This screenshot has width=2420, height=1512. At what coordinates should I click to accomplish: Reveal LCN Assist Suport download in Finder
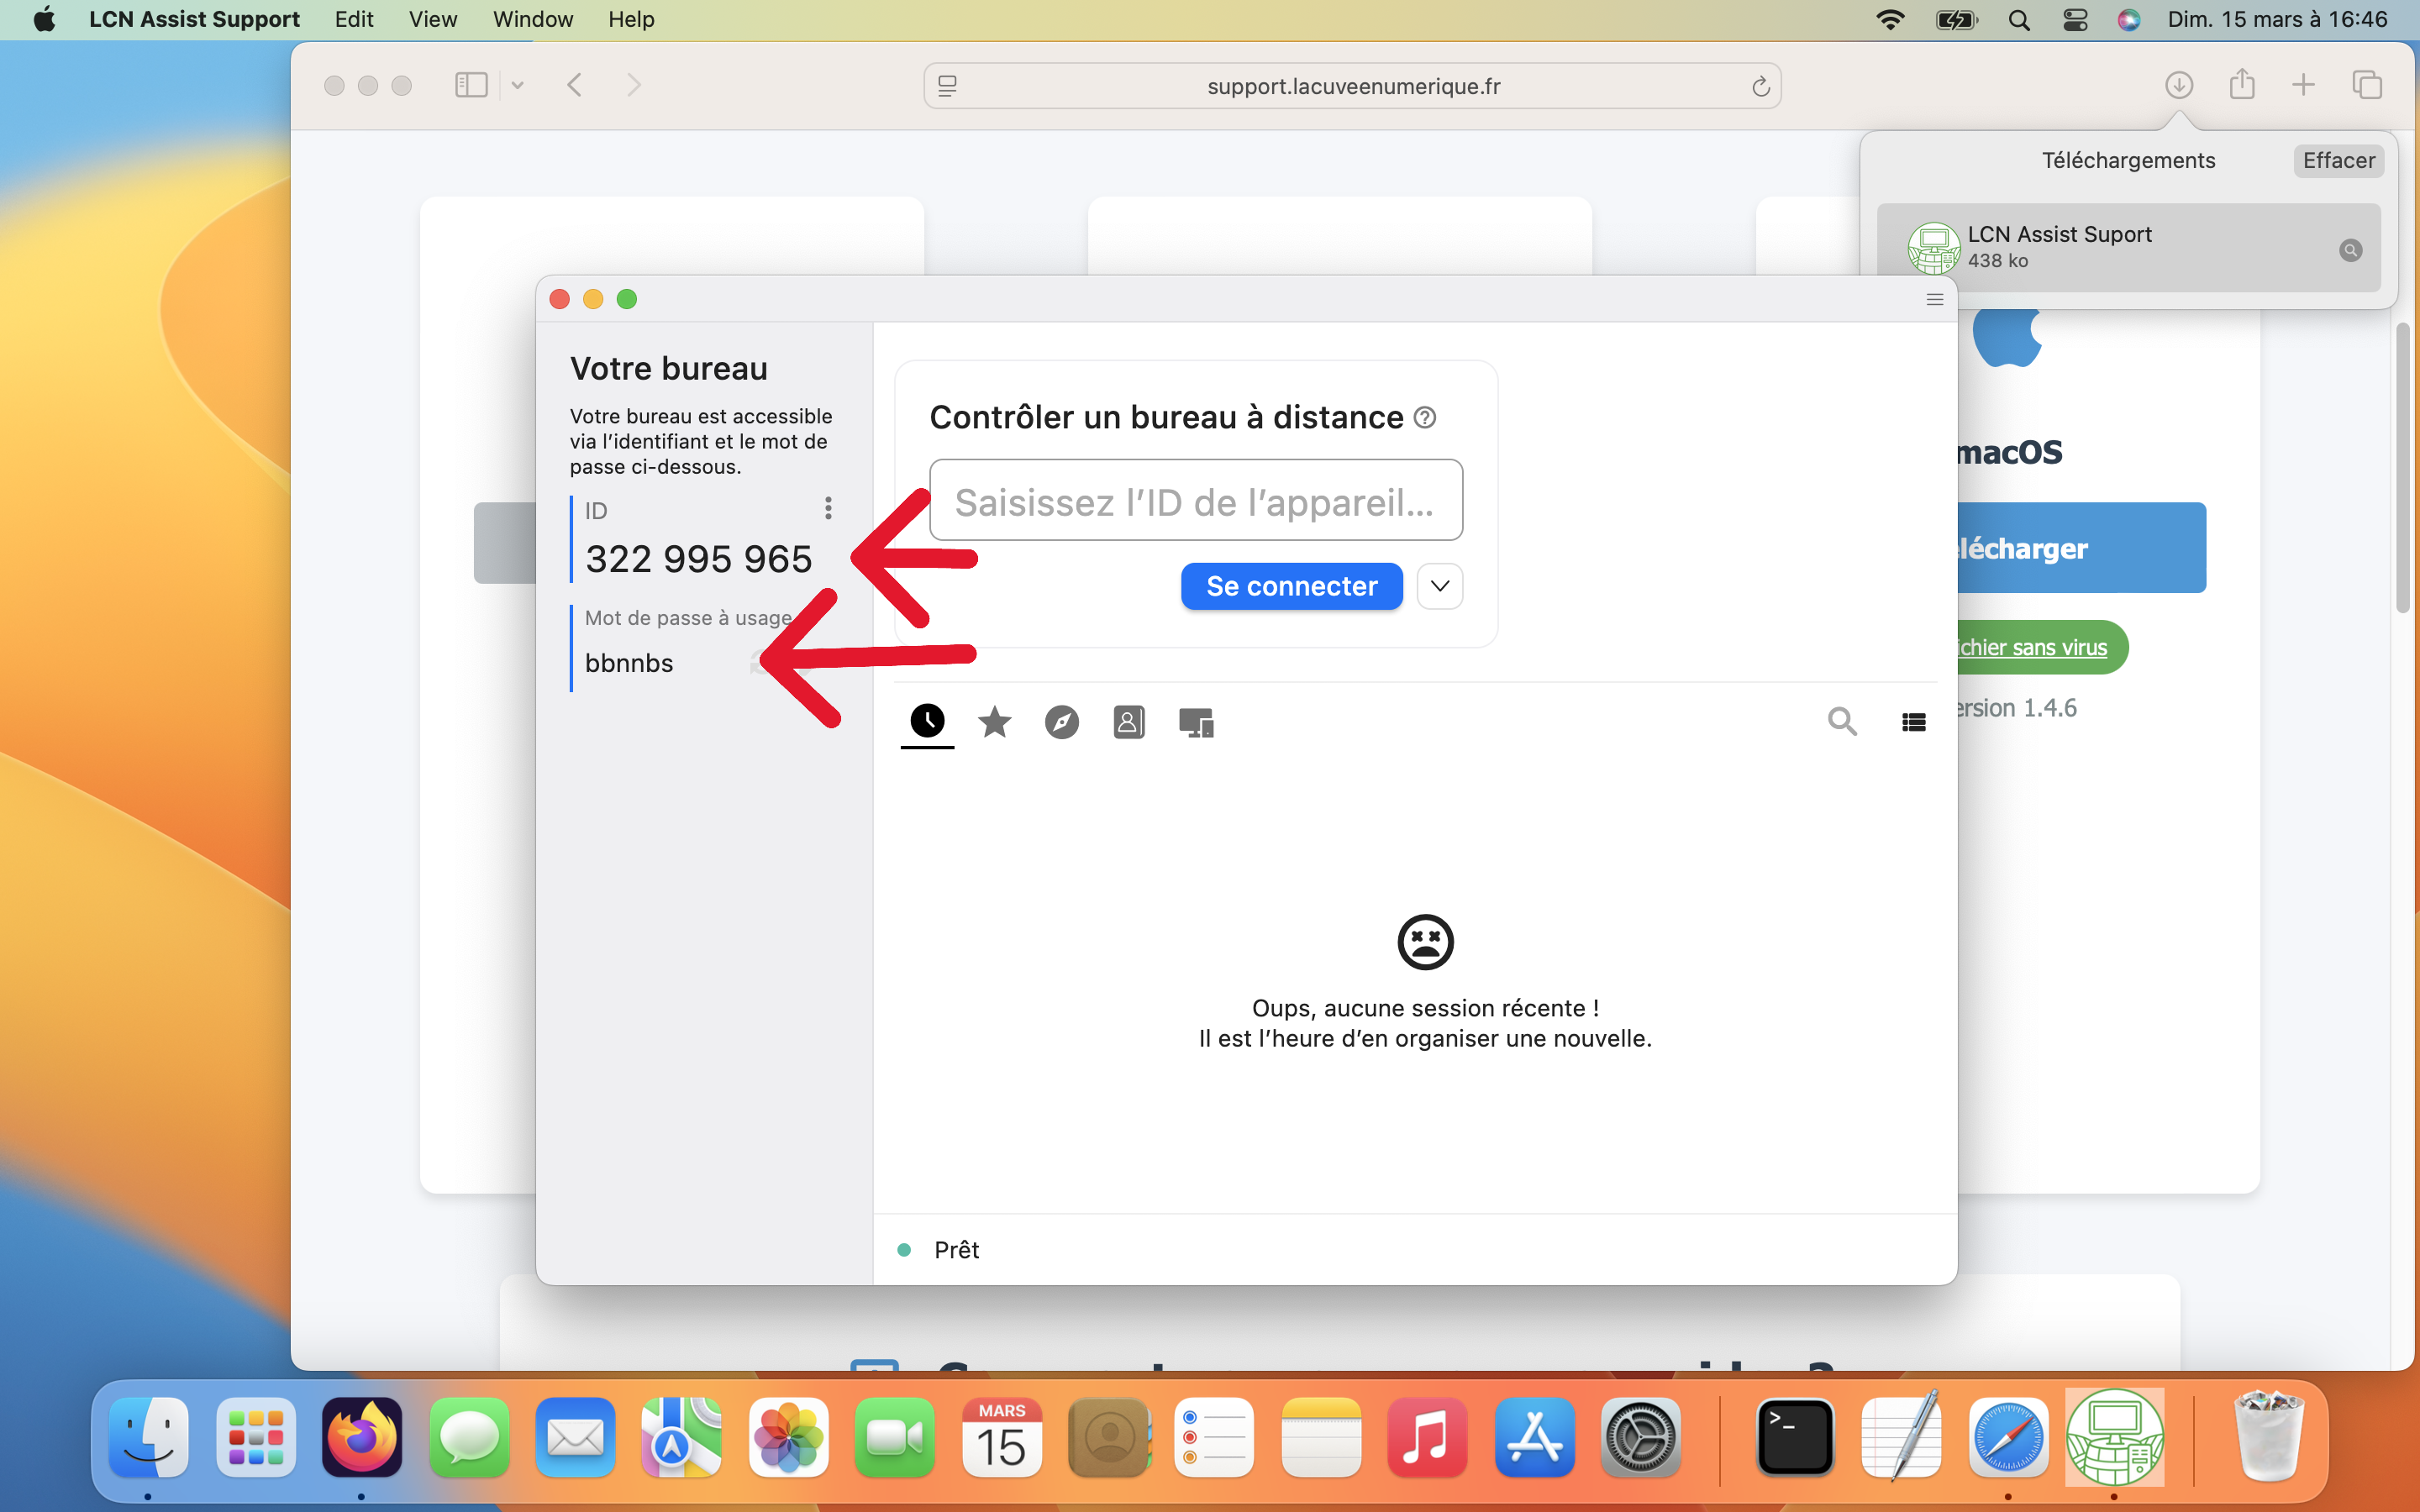(2351, 250)
